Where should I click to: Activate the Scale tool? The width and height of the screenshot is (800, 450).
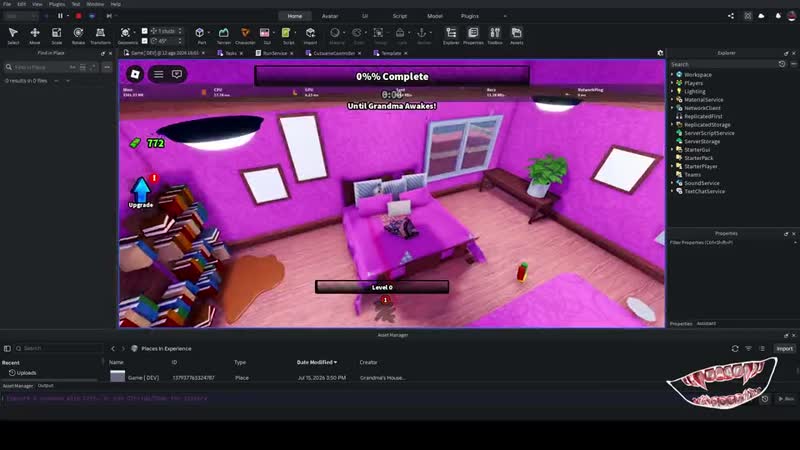(x=57, y=34)
